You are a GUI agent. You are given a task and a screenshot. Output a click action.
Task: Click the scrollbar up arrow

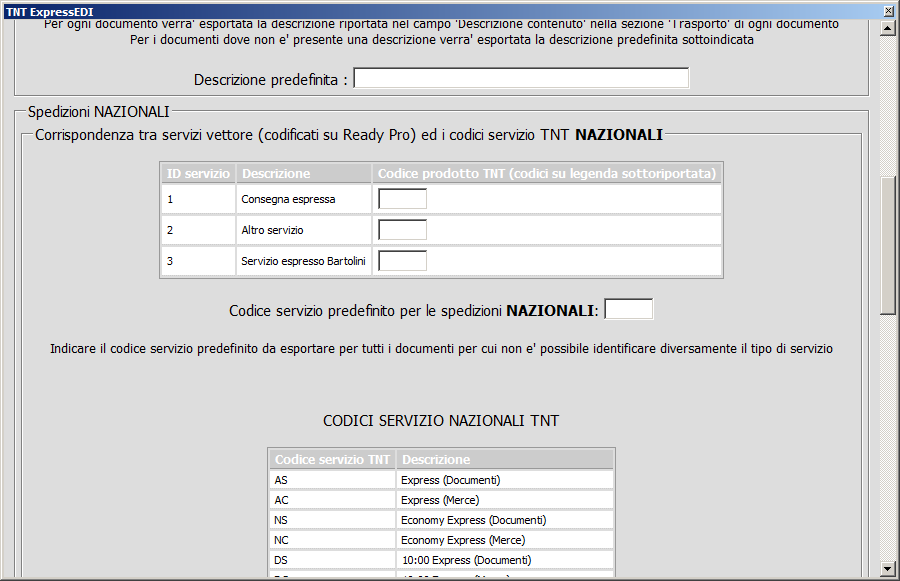click(887, 28)
